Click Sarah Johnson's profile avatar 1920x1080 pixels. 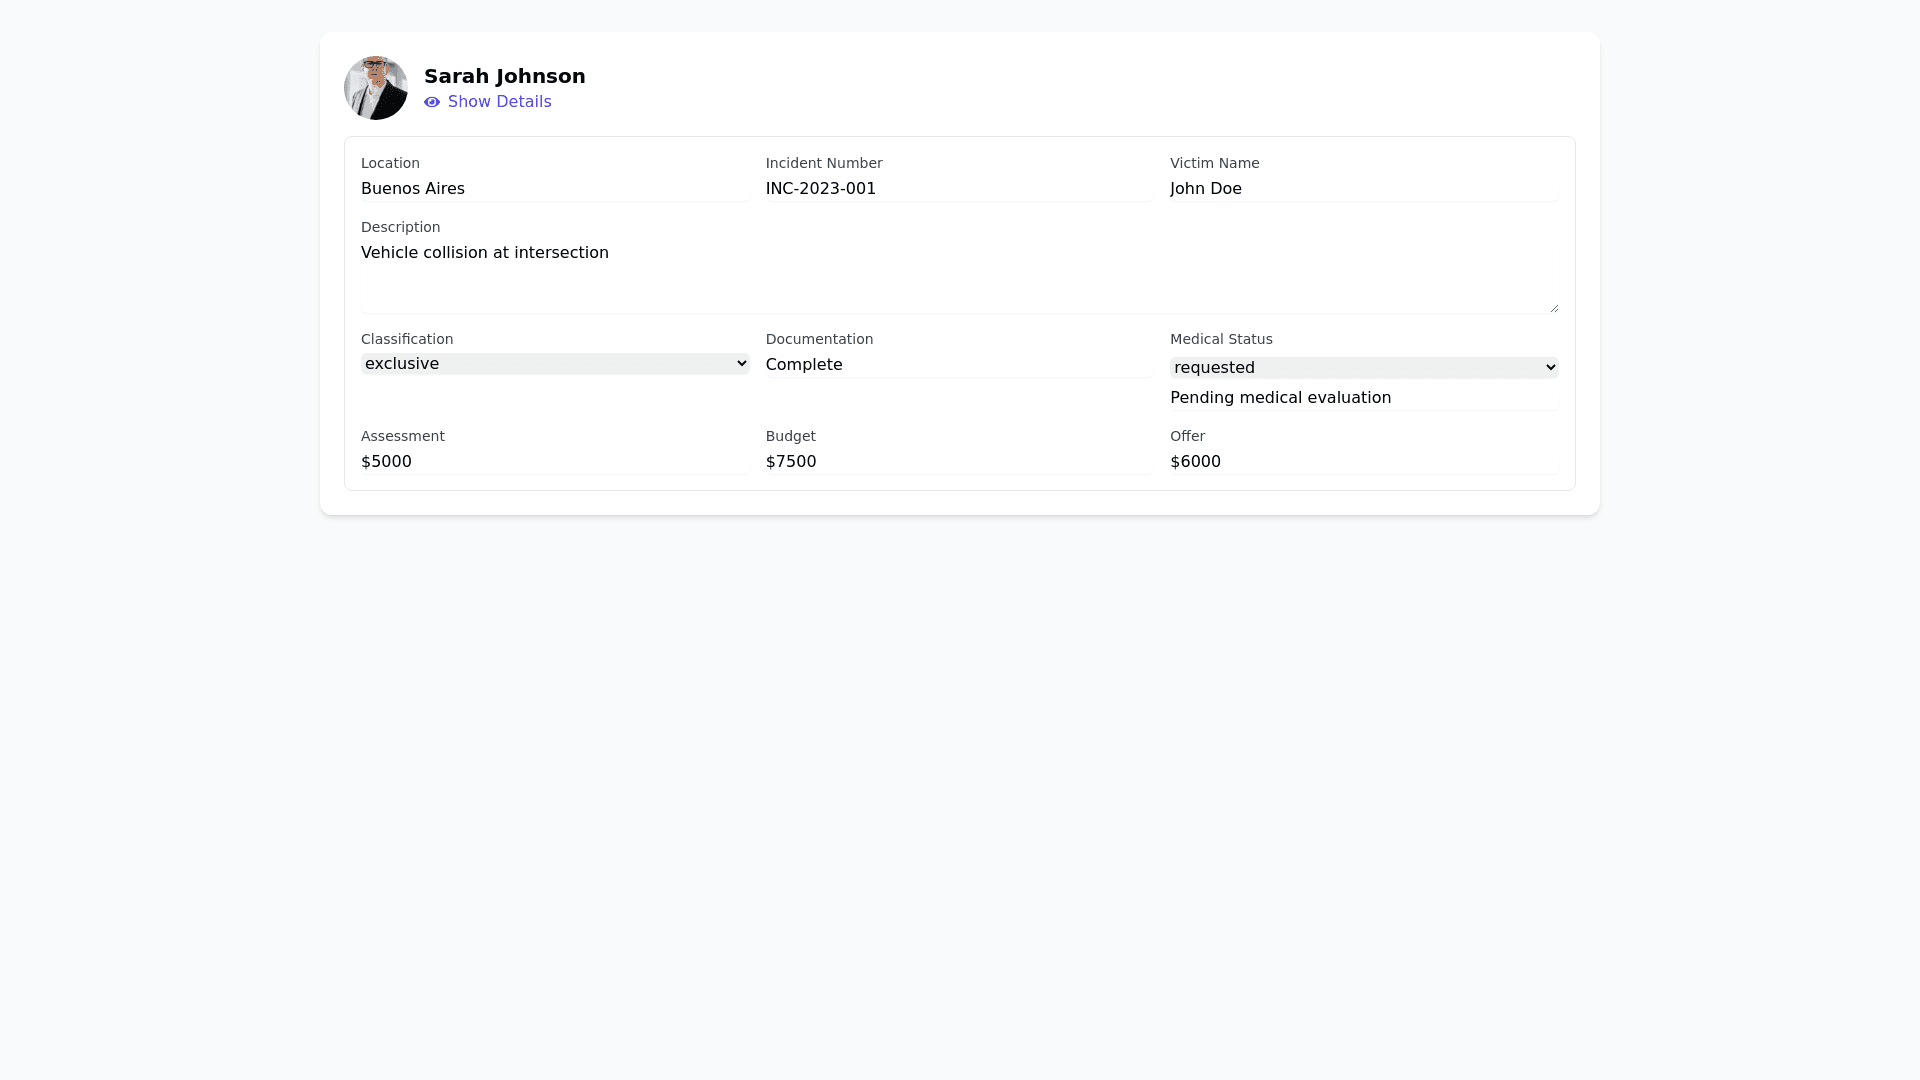click(376, 88)
